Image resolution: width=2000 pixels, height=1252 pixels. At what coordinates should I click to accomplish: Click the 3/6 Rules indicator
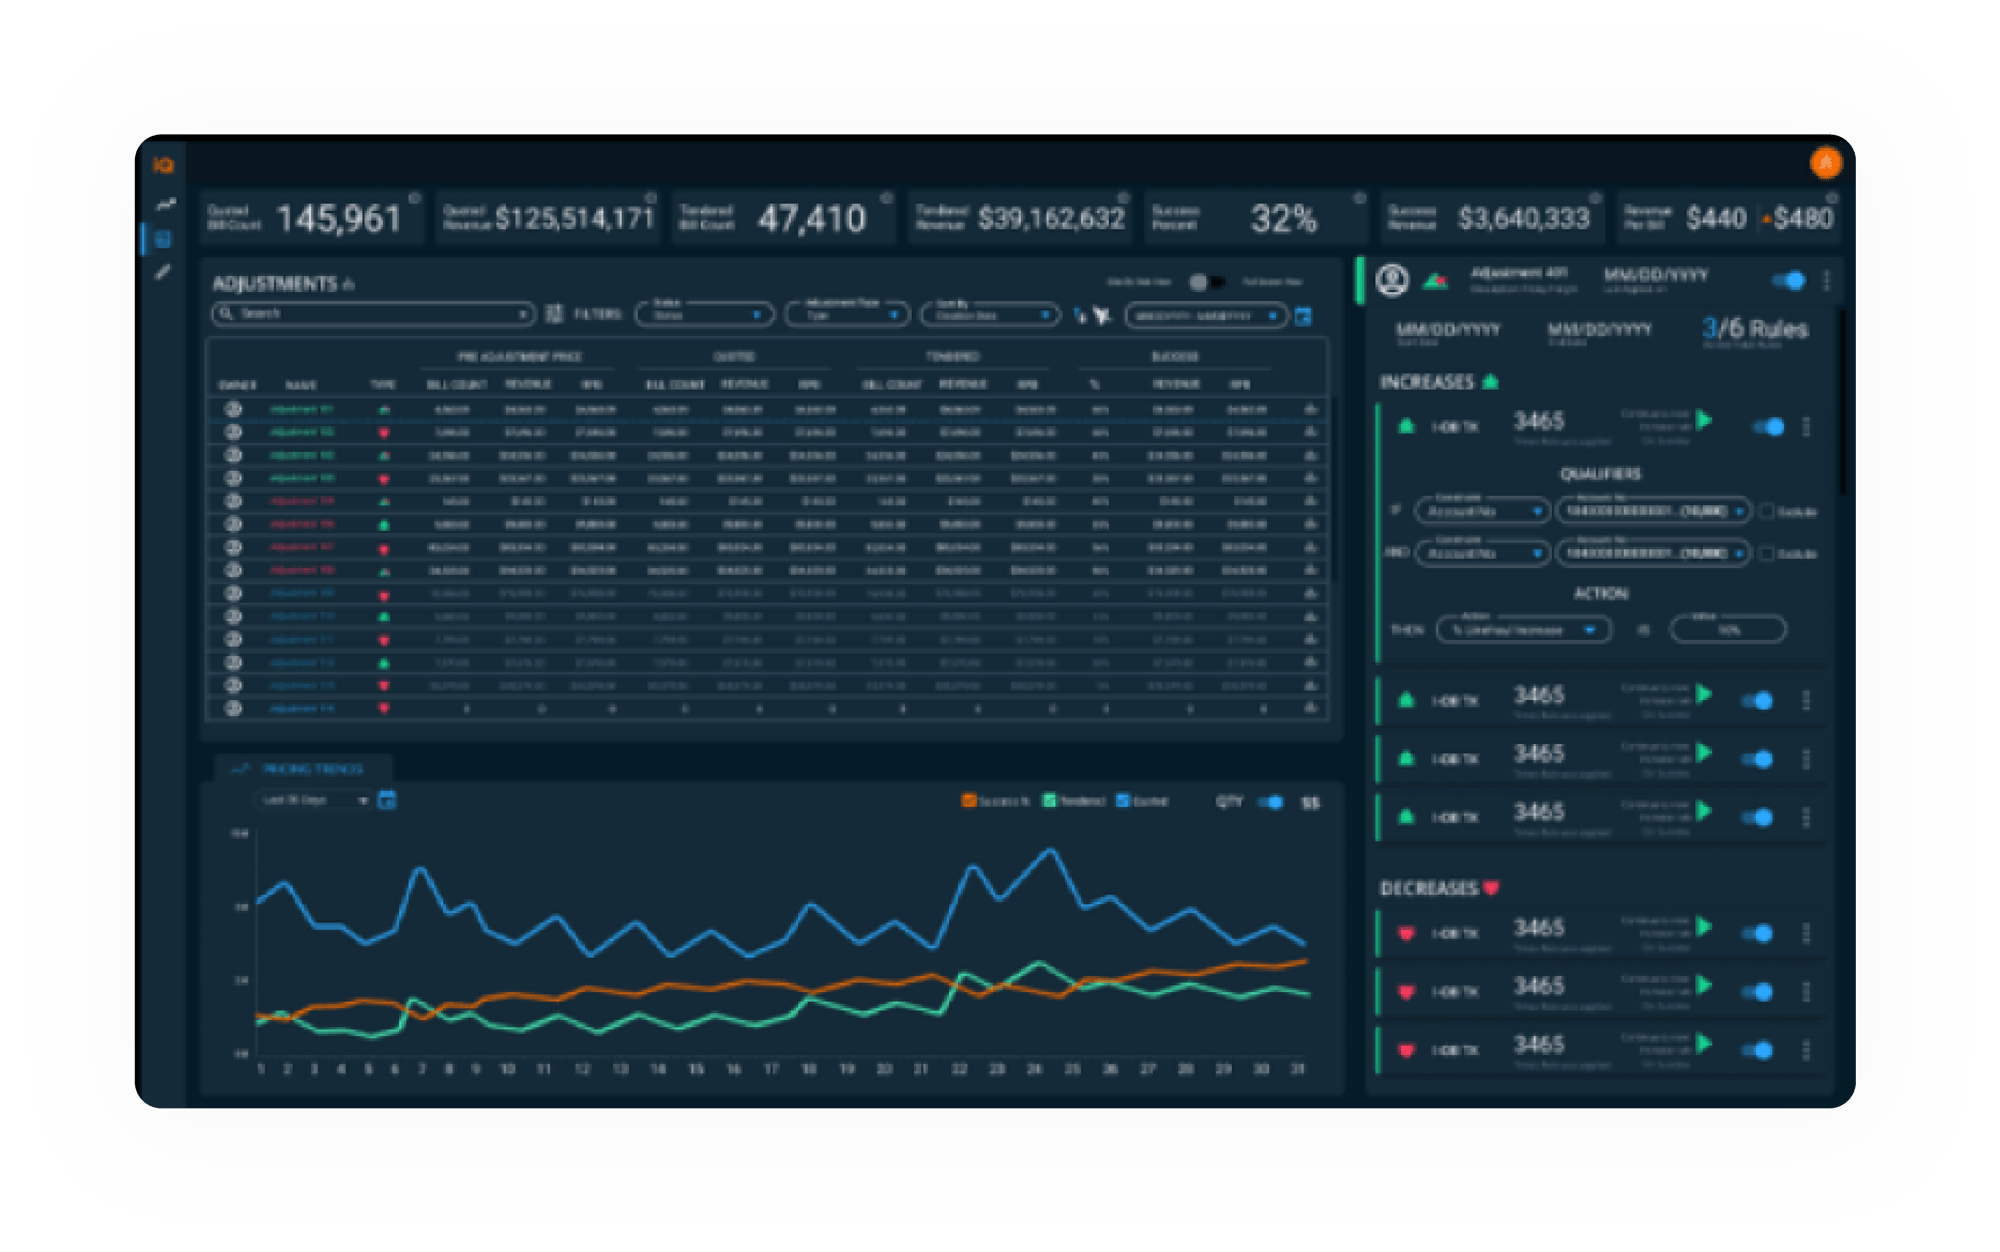(1755, 329)
